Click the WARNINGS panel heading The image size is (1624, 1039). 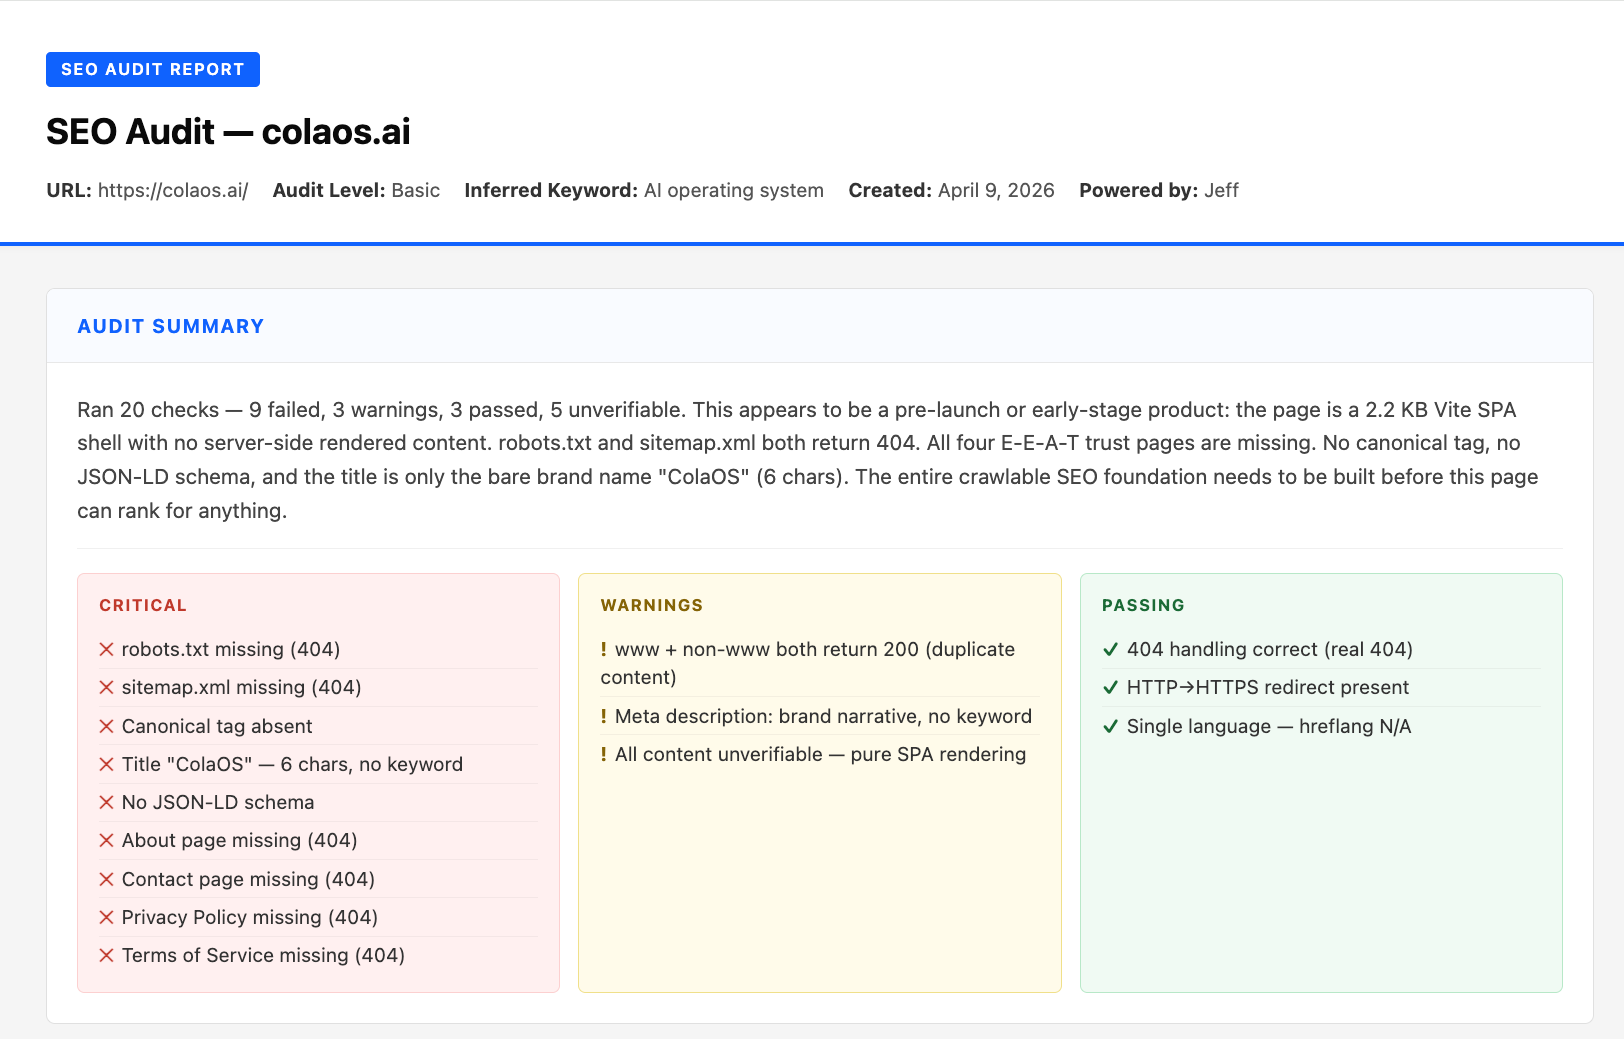coord(651,605)
